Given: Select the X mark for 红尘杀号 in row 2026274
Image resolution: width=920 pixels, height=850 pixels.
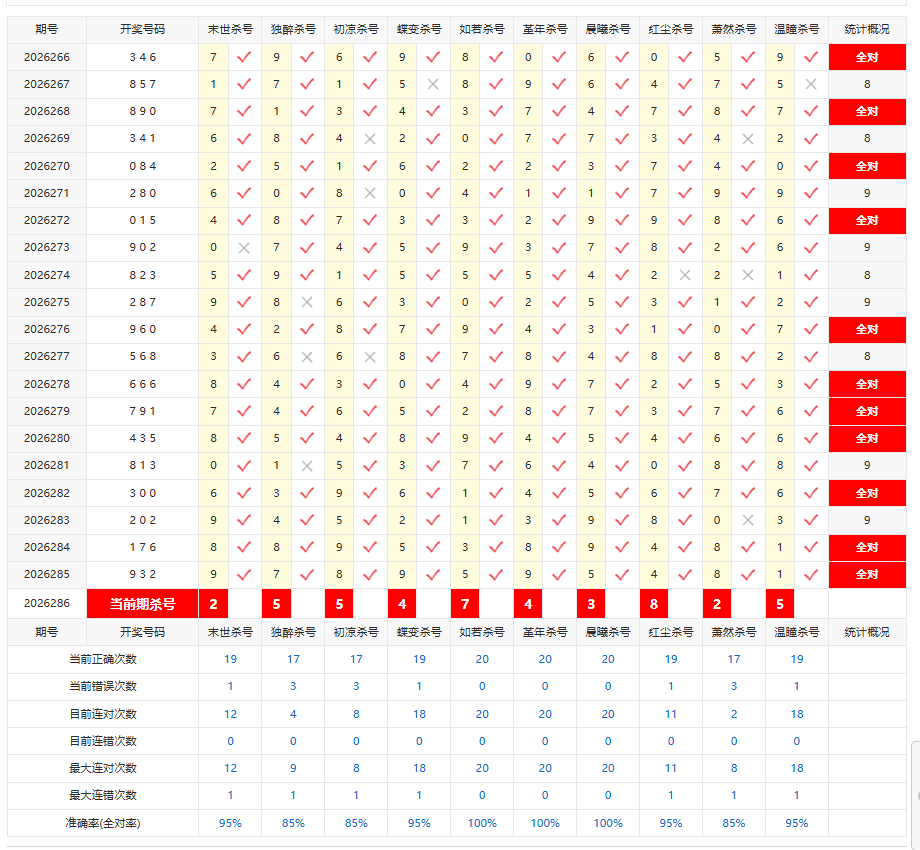Looking at the screenshot, I should point(685,275).
